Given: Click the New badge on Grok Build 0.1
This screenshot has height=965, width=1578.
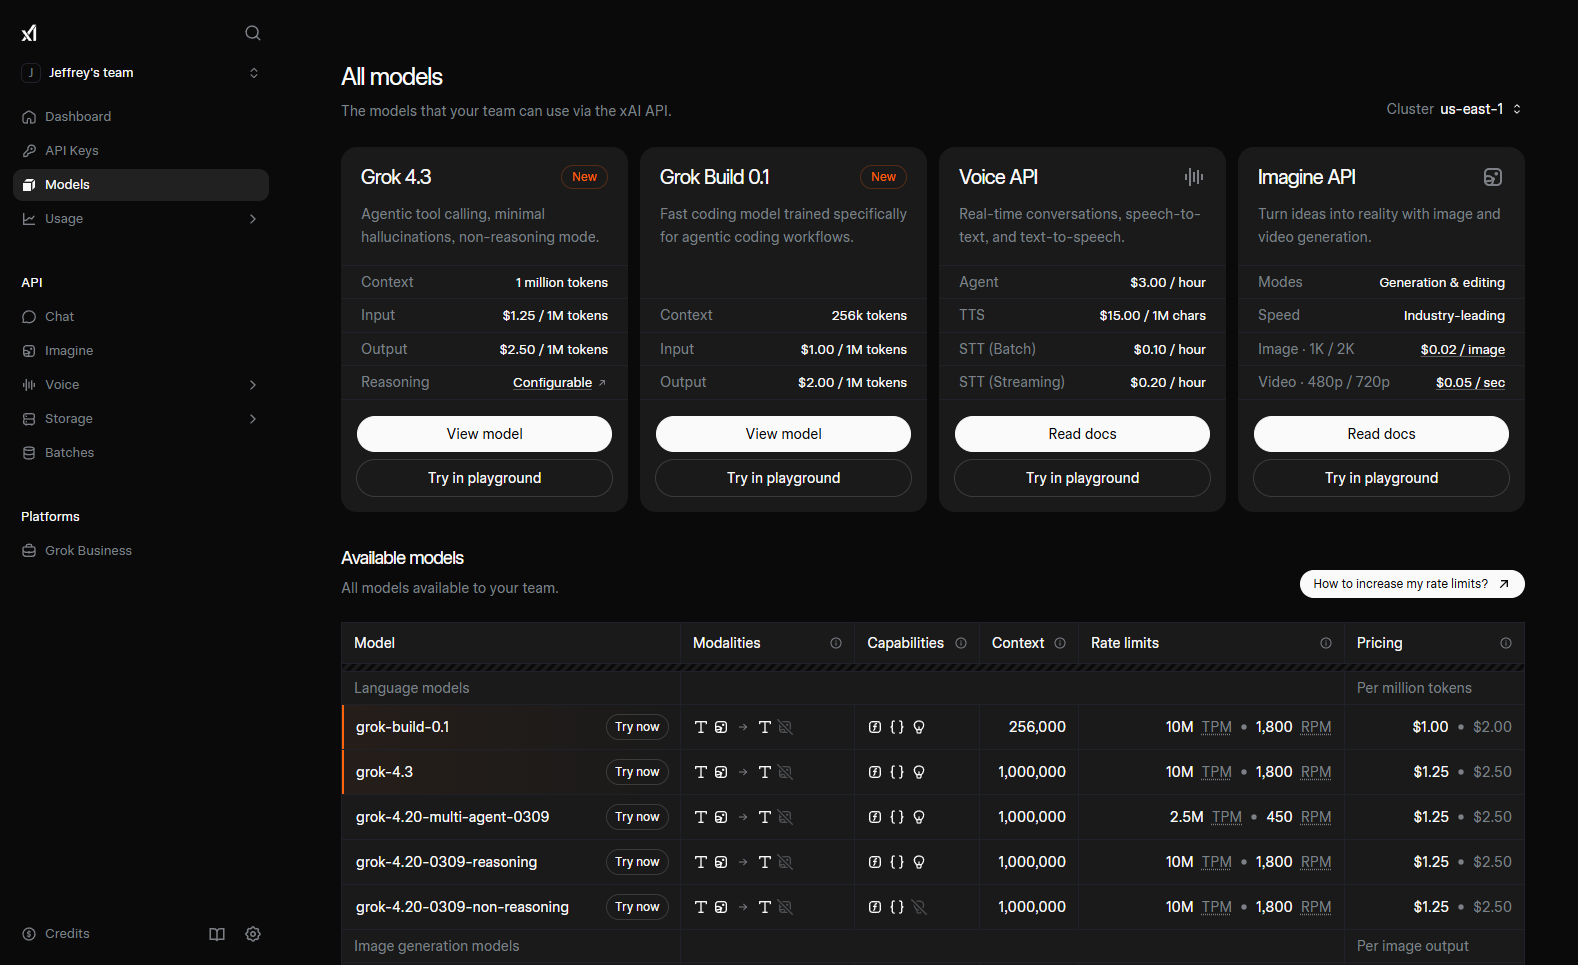Looking at the screenshot, I should coord(883,177).
